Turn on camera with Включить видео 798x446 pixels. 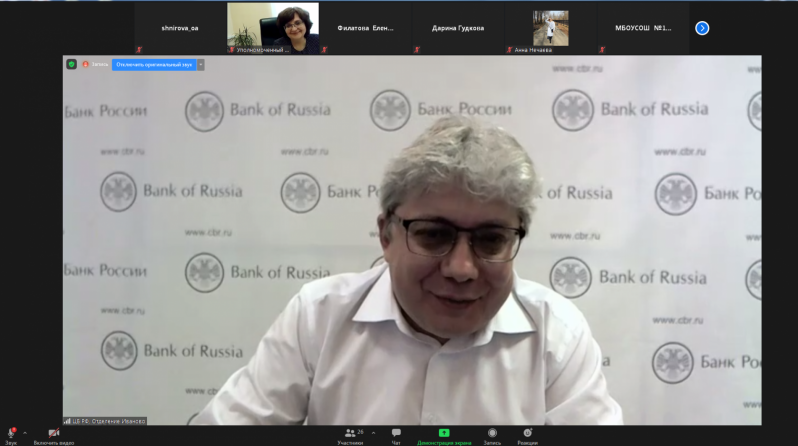[53, 433]
